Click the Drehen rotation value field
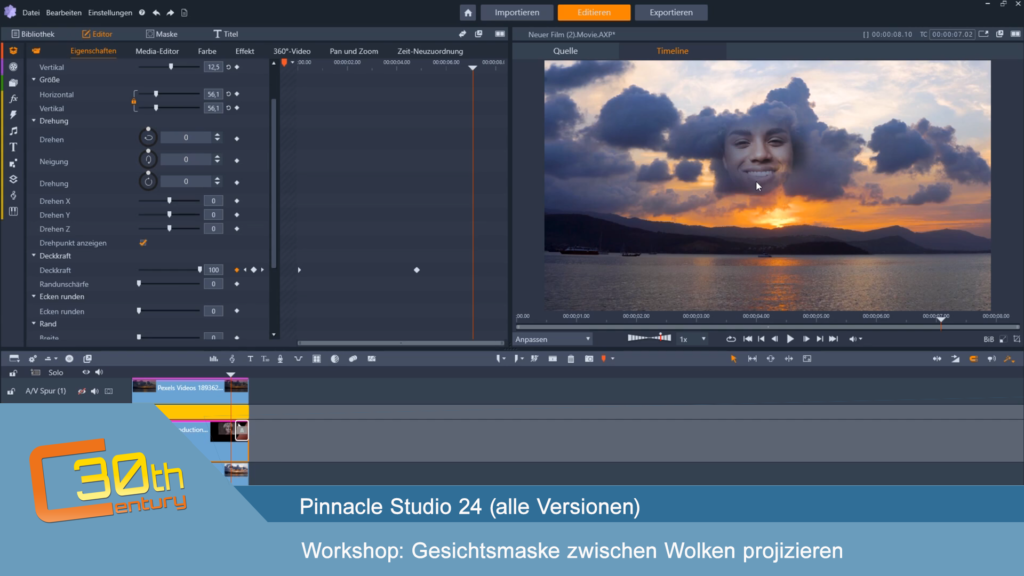This screenshot has width=1024, height=576. click(185, 138)
